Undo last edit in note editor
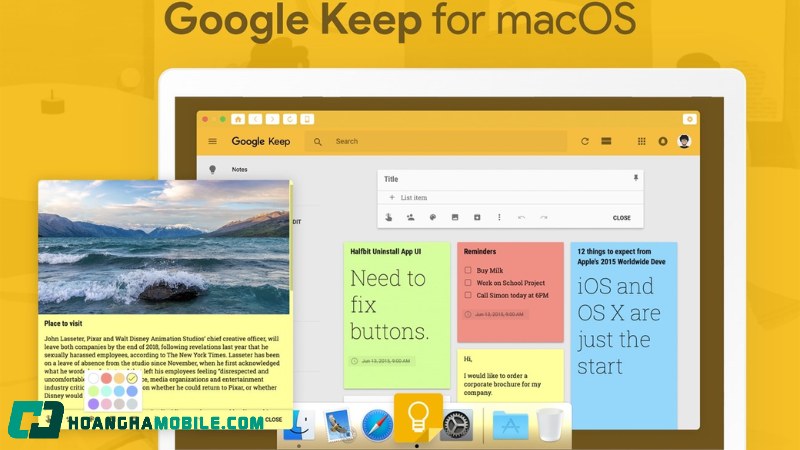Screen dimensions: 800x450 click(521, 218)
